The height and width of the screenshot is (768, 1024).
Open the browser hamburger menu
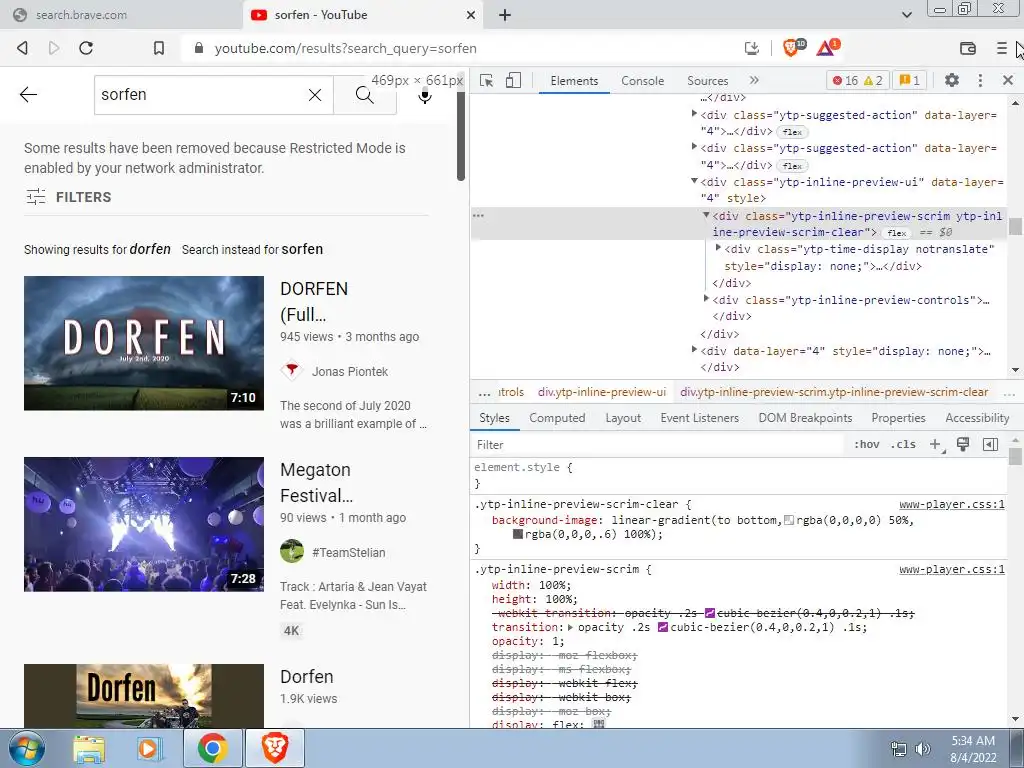click(1001, 48)
